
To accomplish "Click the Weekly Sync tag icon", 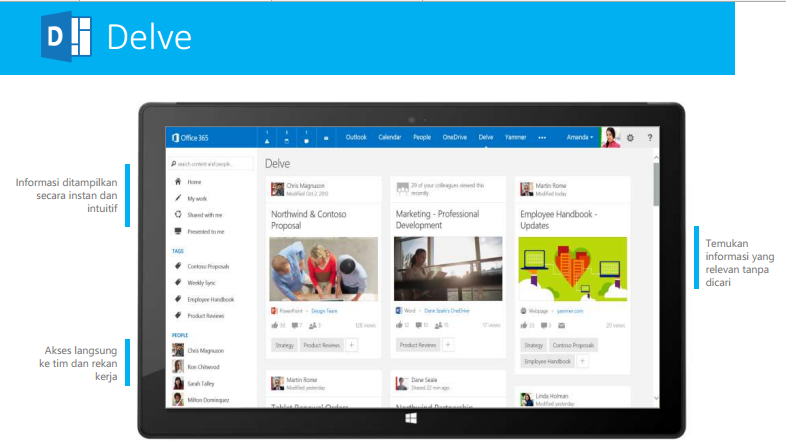I will click(x=177, y=282).
